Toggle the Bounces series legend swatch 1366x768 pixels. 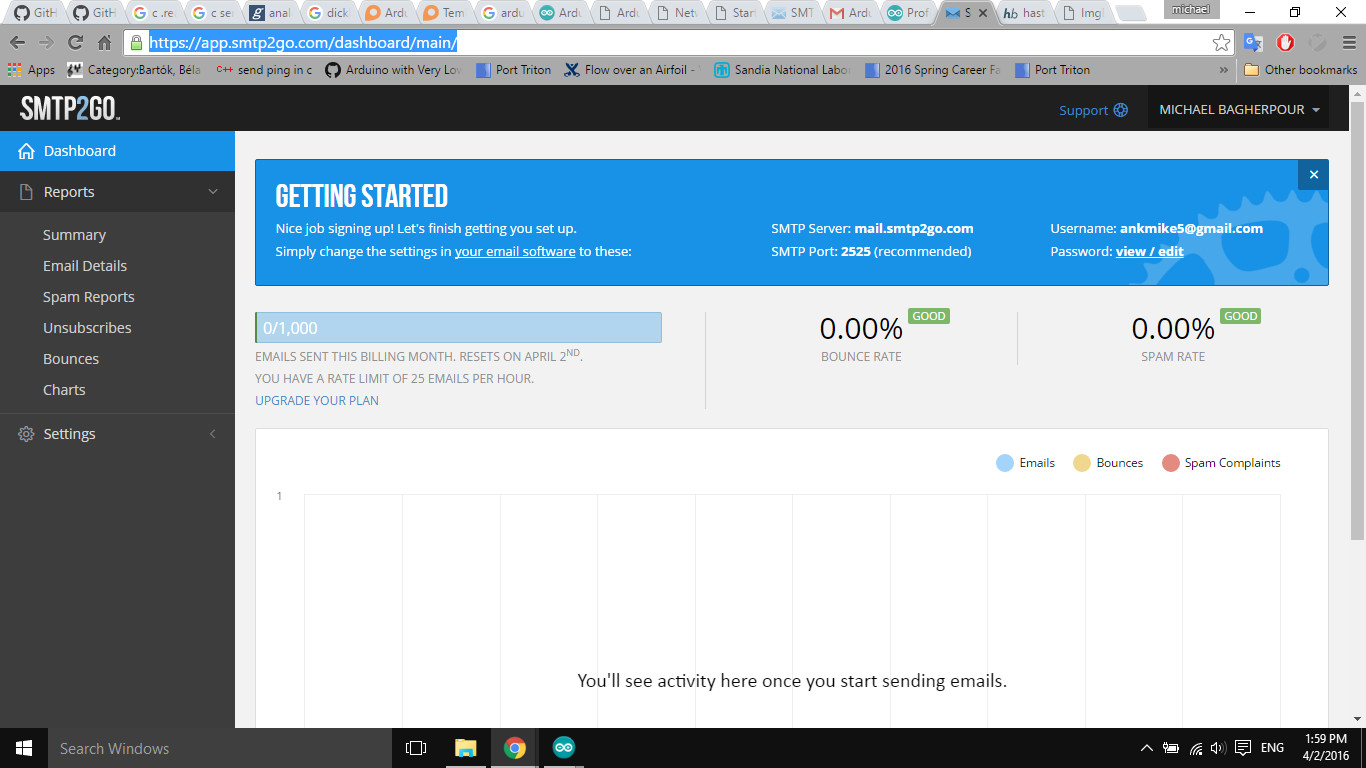[x=1081, y=463]
